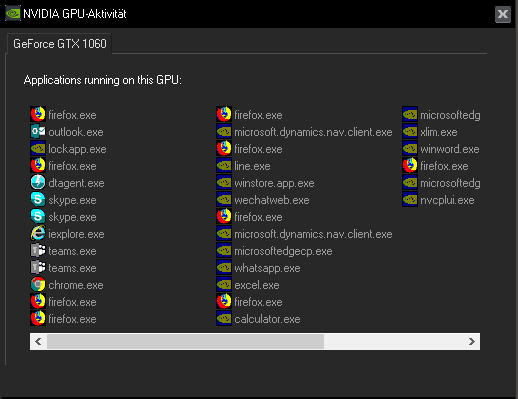Click the scrollbar right arrow

[x=472, y=341]
